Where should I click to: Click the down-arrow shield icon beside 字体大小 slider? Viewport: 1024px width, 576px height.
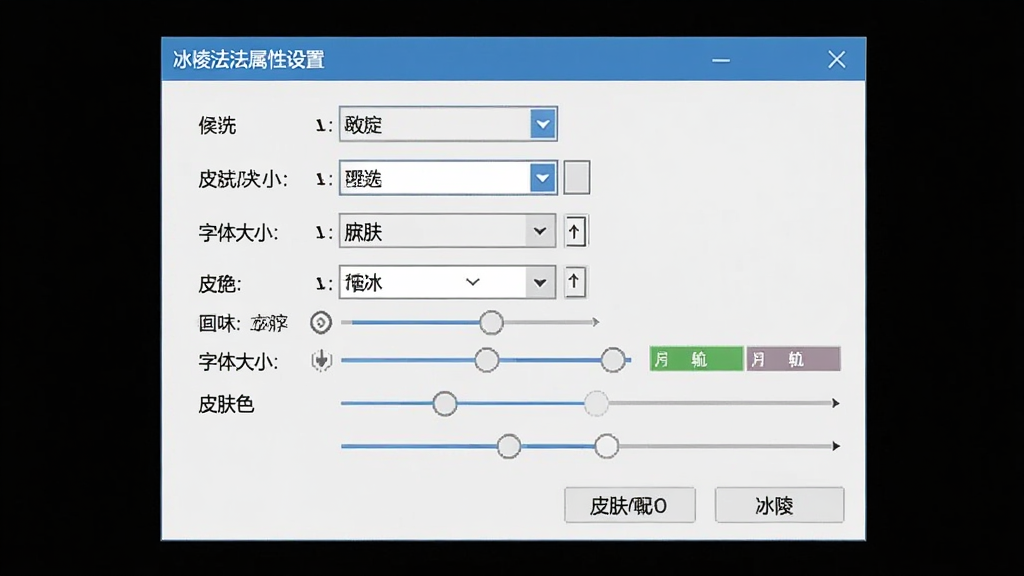point(321,360)
